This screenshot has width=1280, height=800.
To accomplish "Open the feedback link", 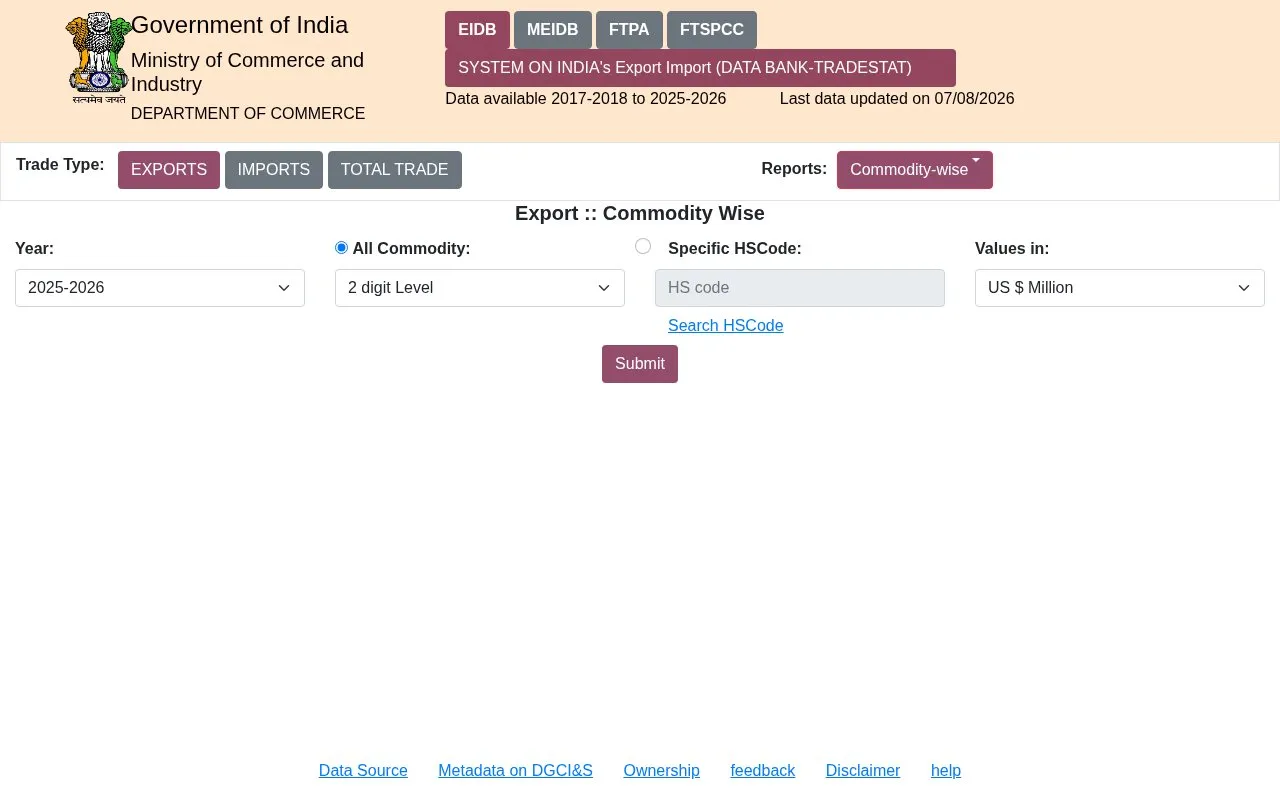I will [x=763, y=771].
